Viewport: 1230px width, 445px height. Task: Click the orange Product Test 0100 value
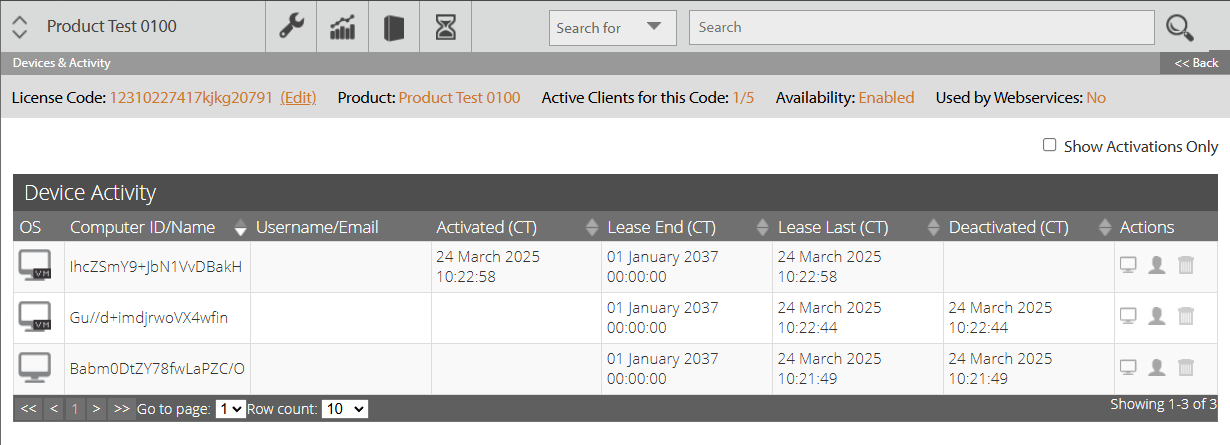pyautogui.click(x=460, y=98)
